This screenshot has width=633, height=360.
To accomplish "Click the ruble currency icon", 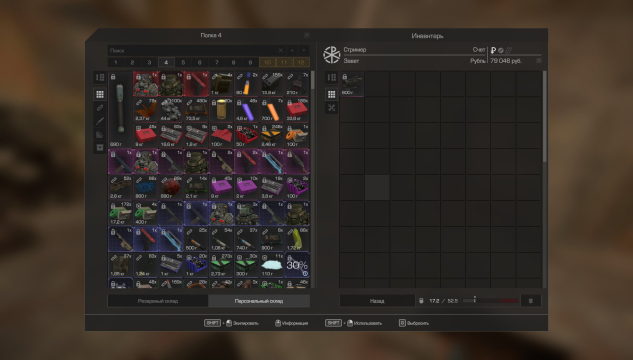I will point(493,50).
